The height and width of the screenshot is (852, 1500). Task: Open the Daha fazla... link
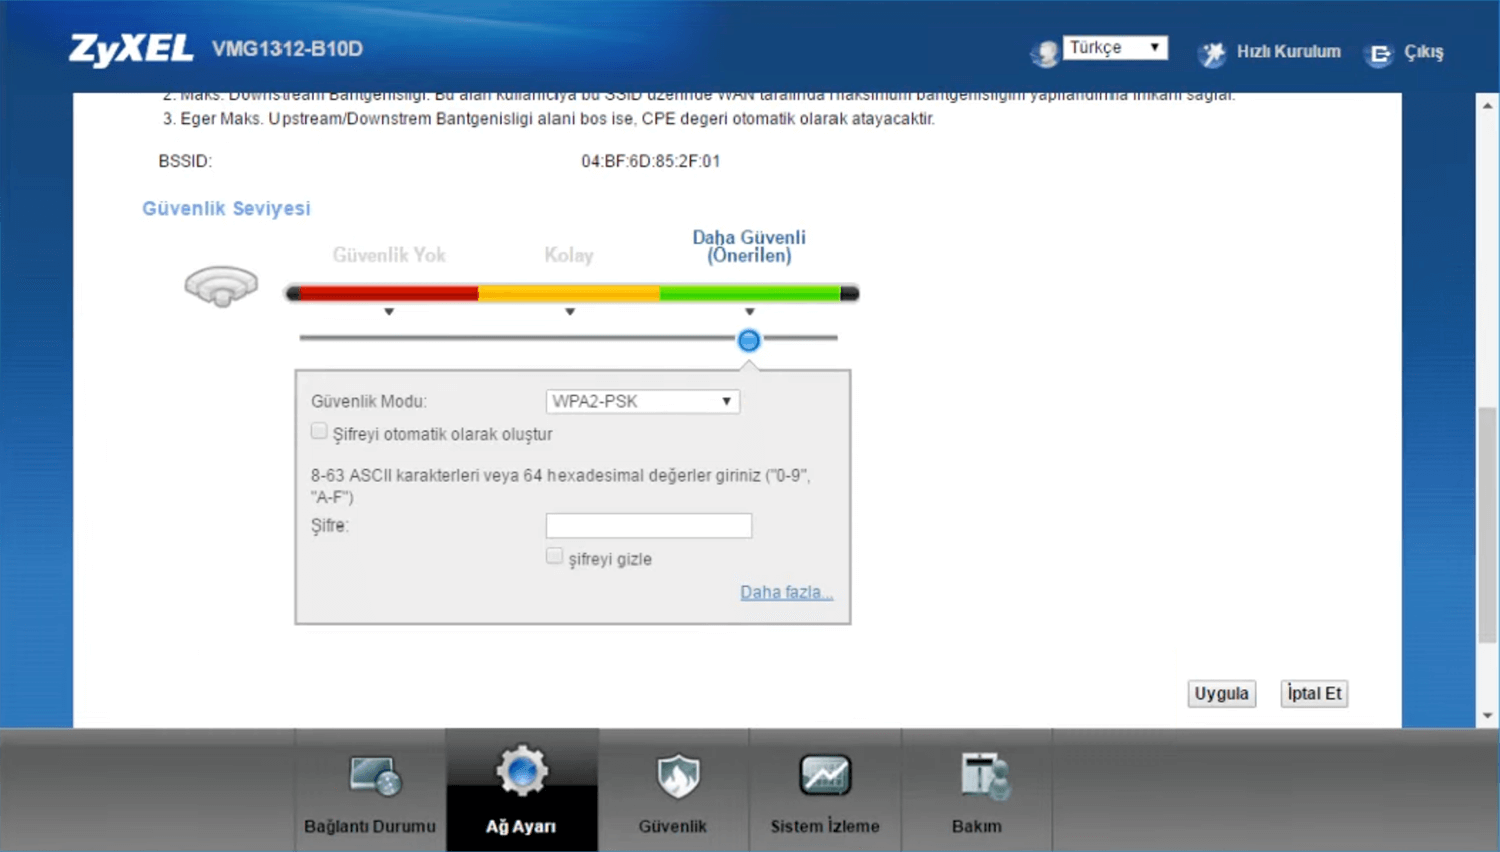point(786,592)
